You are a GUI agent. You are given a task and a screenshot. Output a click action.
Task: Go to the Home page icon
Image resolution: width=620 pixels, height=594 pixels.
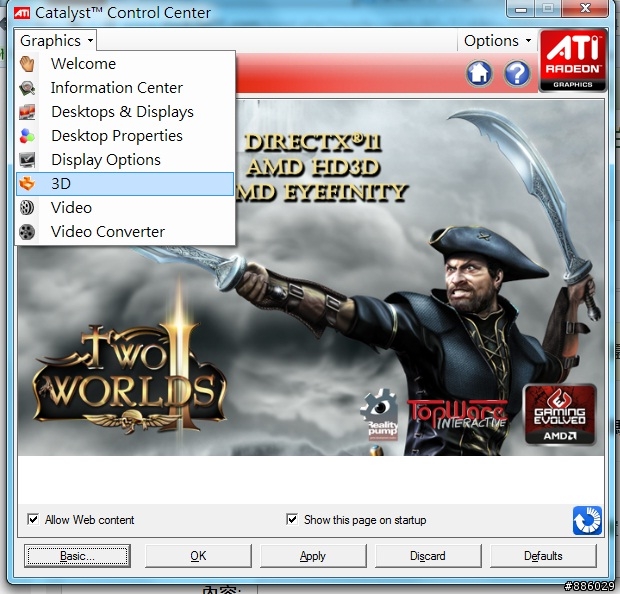pyautogui.click(x=479, y=73)
